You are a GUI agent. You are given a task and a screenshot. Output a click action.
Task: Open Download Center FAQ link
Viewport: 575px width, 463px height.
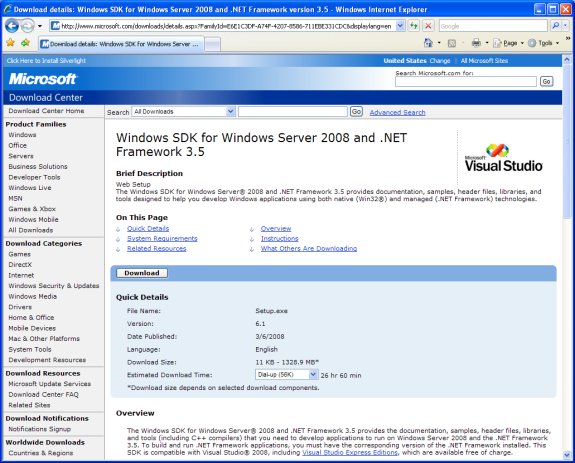[x=44, y=394]
